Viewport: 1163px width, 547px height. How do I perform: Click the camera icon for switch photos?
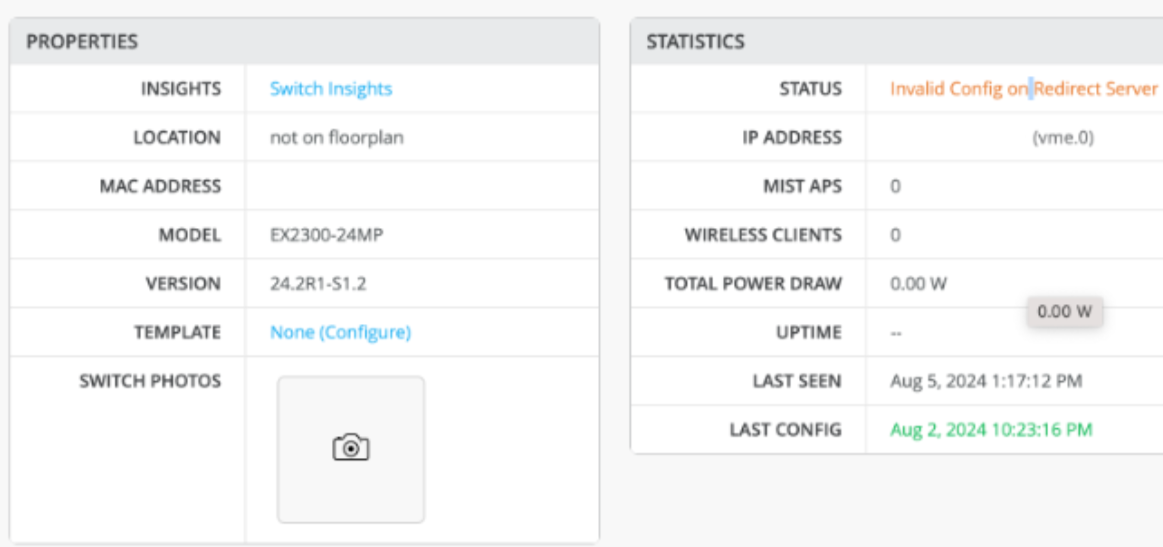coord(350,448)
